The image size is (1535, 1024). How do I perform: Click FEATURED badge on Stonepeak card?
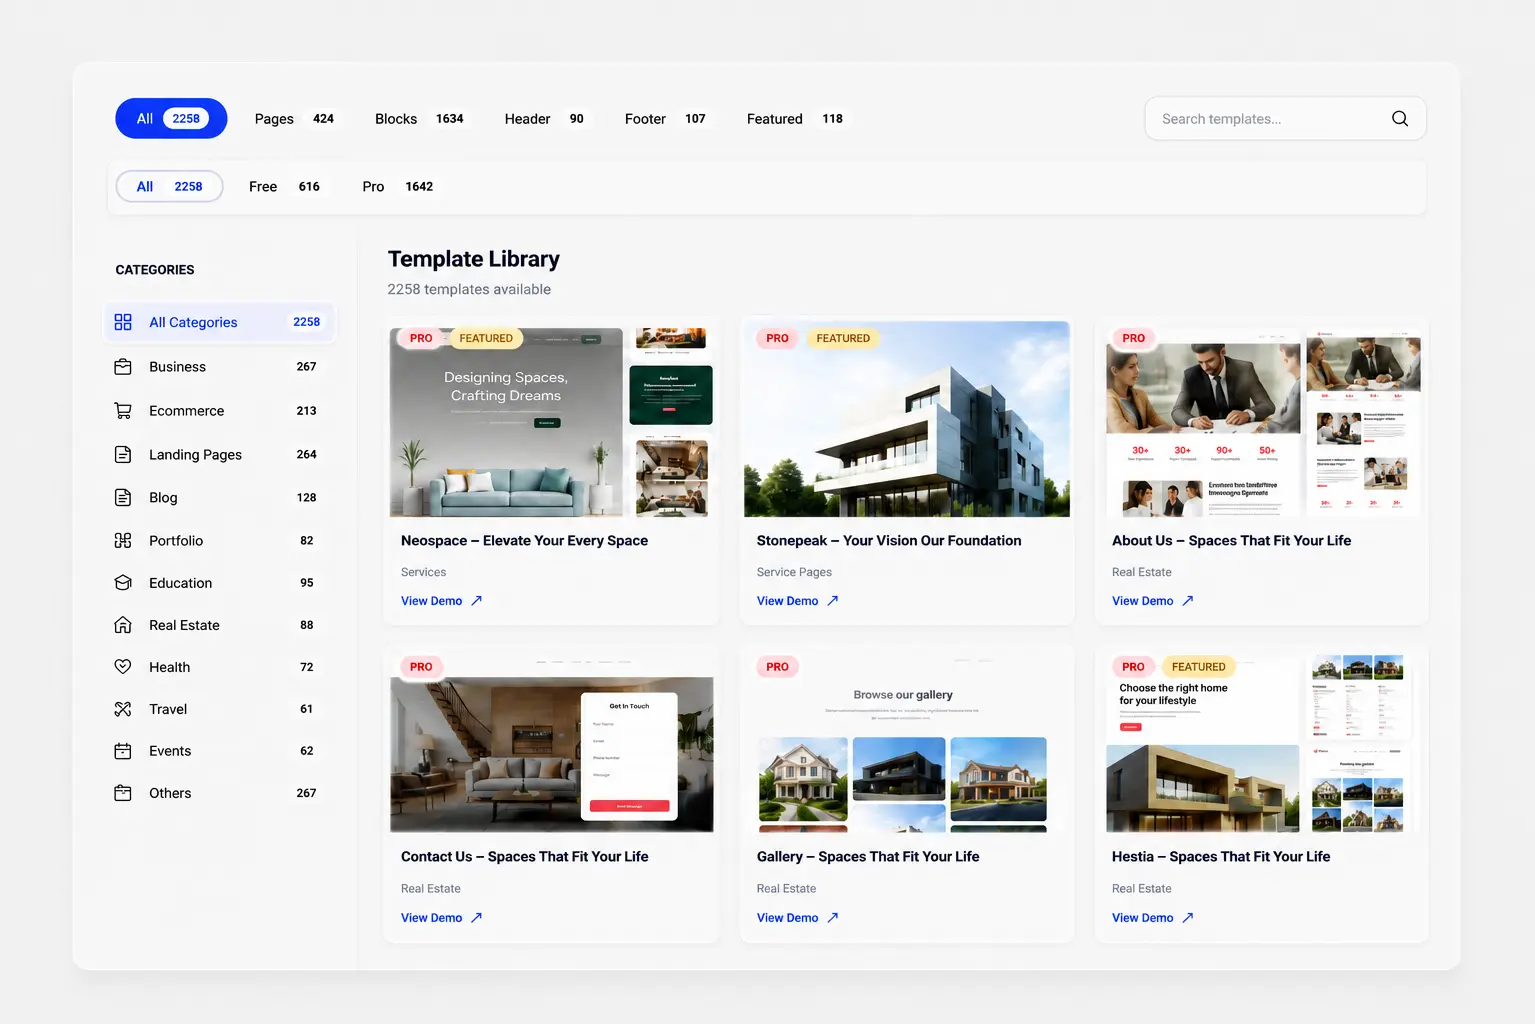pyautogui.click(x=843, y=338)
